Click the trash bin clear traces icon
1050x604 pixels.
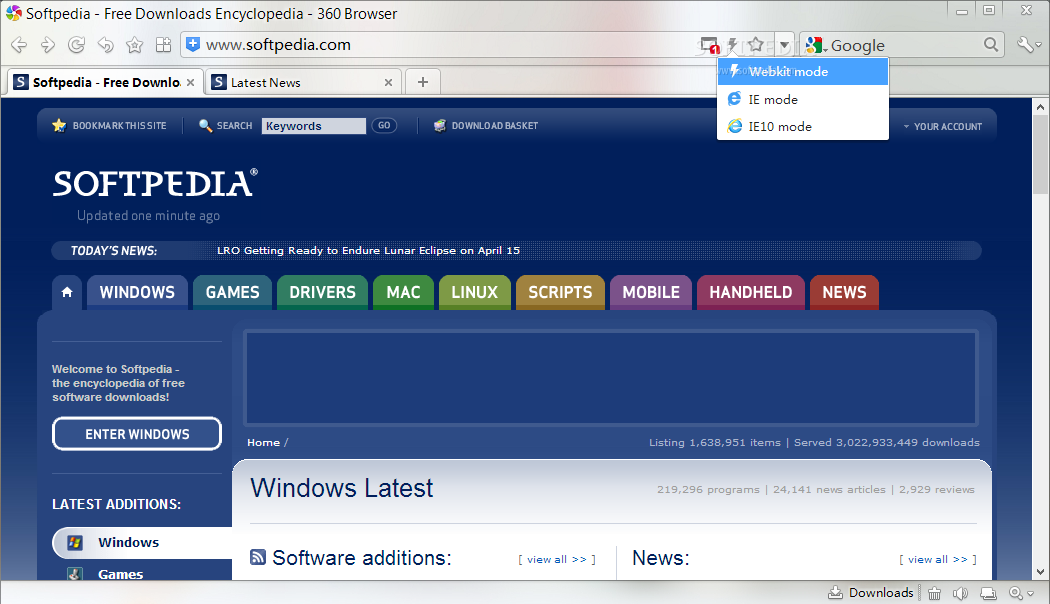pos(934,593)
